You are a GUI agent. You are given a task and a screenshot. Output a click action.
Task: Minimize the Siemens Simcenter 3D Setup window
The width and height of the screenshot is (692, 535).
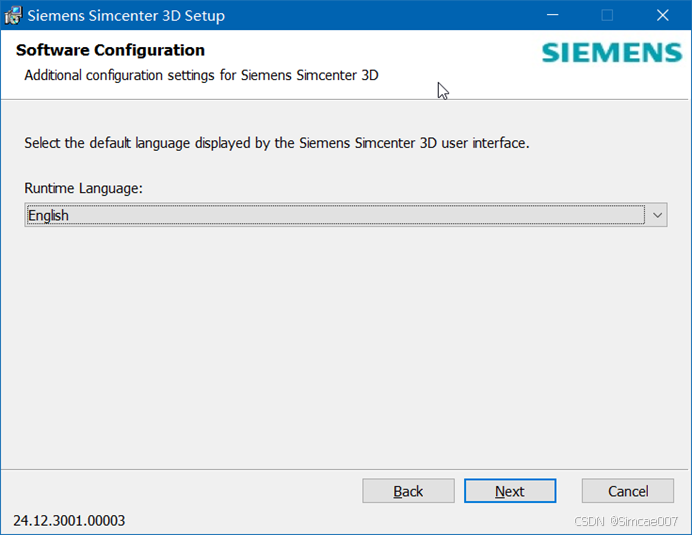click(553, 15)
